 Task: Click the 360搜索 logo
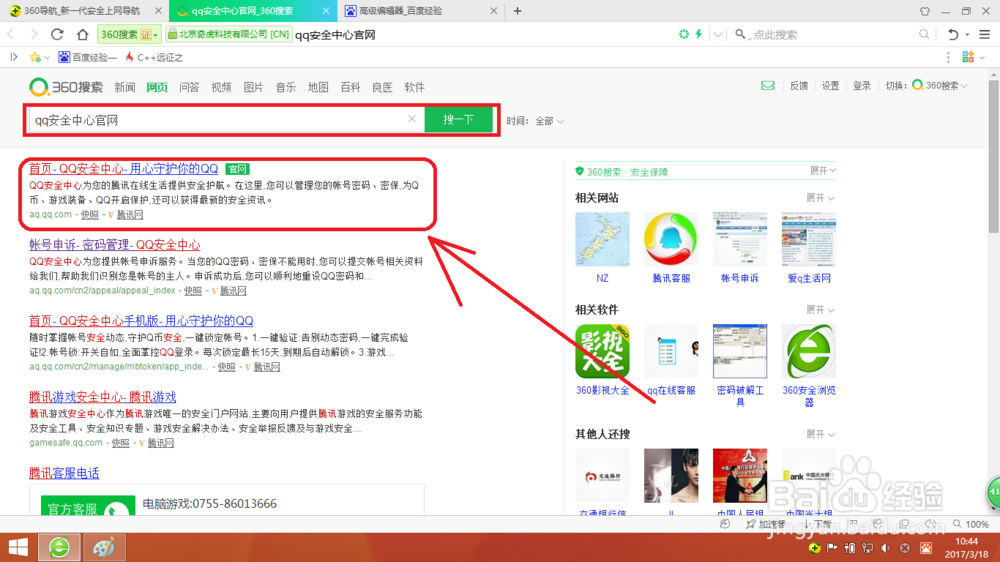click(66, 87)
